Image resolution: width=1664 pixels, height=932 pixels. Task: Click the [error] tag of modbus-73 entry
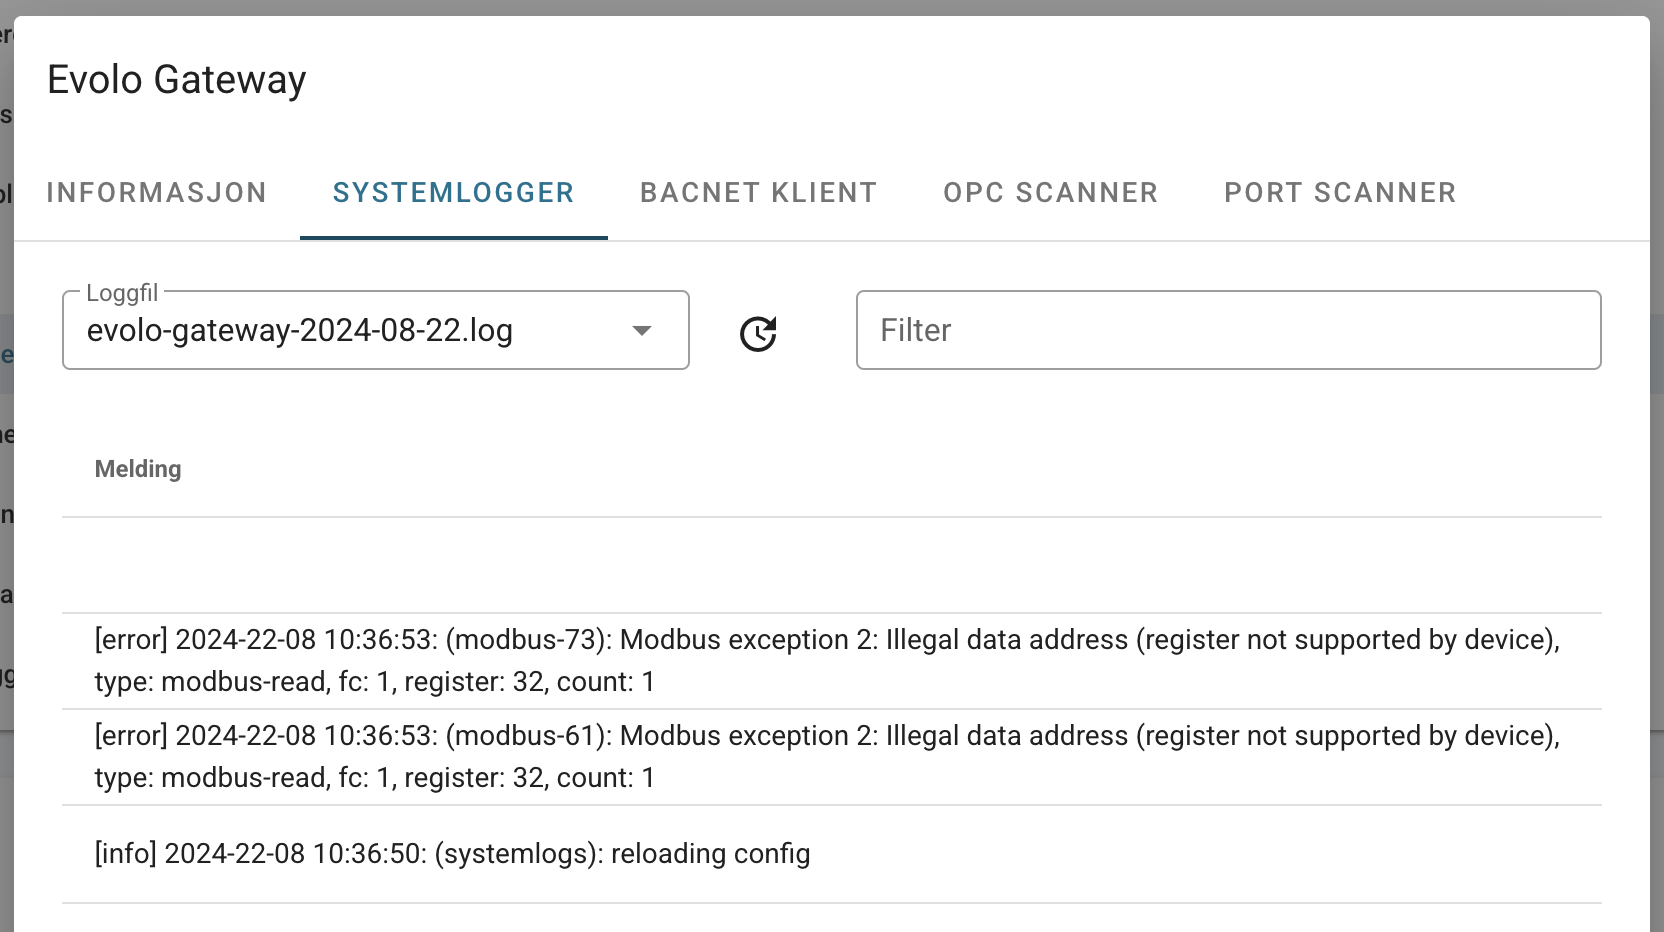click(131, 640)
